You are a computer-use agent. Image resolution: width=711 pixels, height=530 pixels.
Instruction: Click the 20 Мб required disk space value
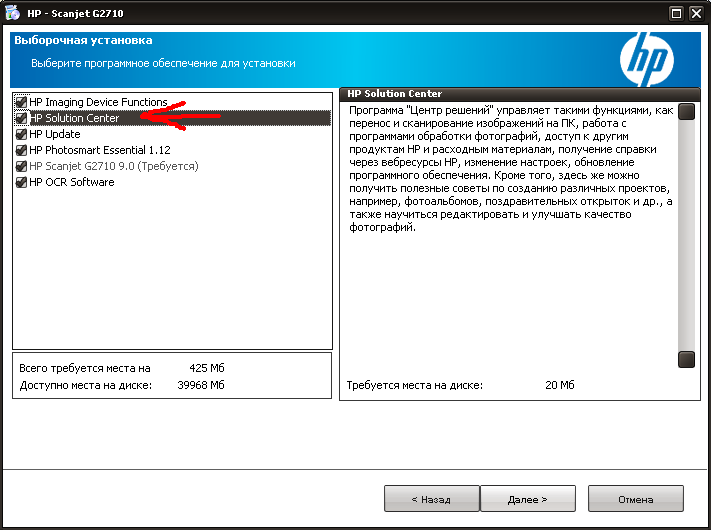[560, 385]
